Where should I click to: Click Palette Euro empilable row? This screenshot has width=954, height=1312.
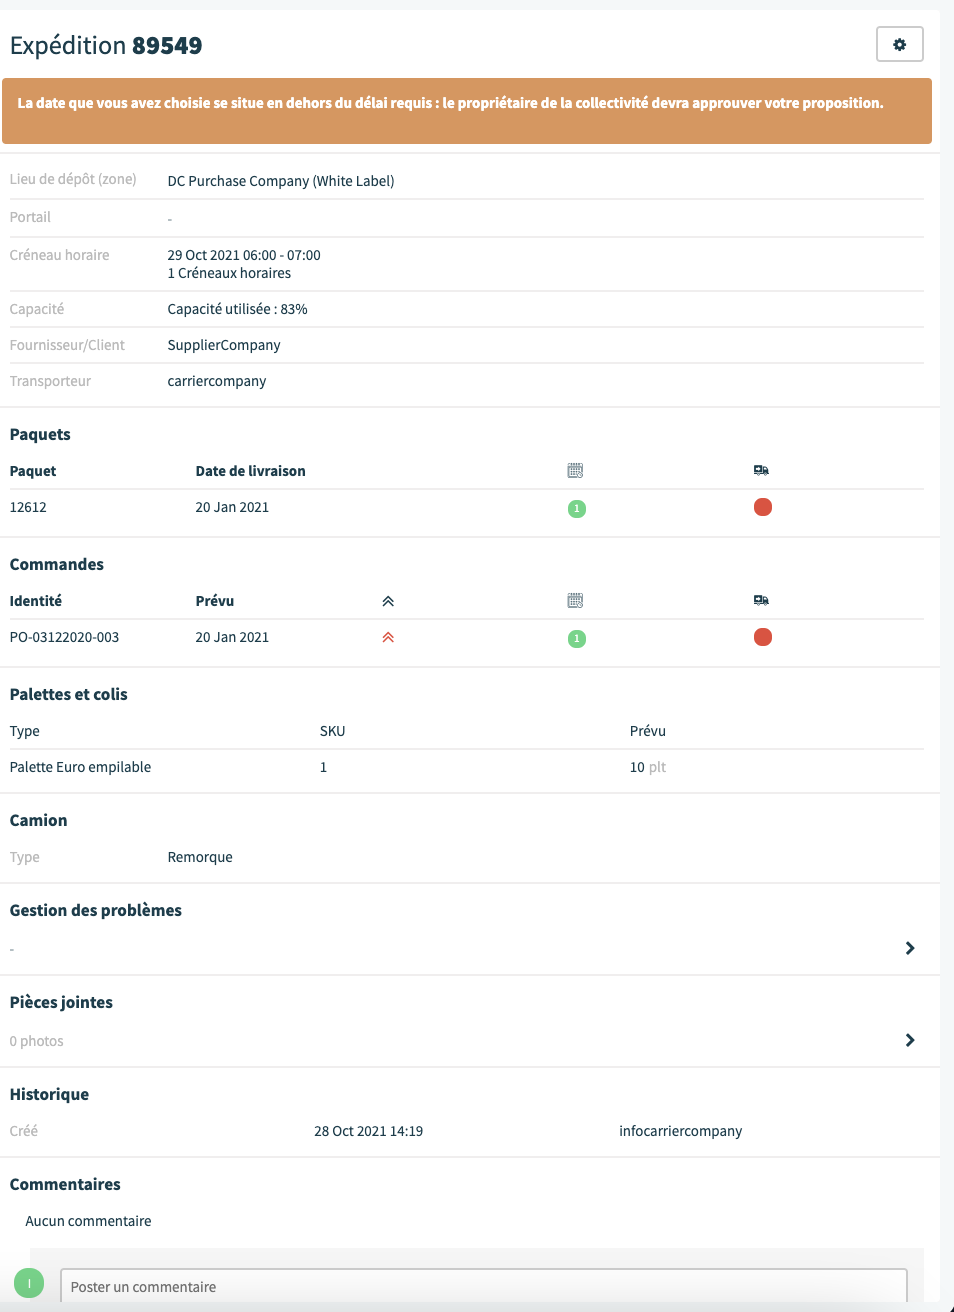[x=466, y=767]
